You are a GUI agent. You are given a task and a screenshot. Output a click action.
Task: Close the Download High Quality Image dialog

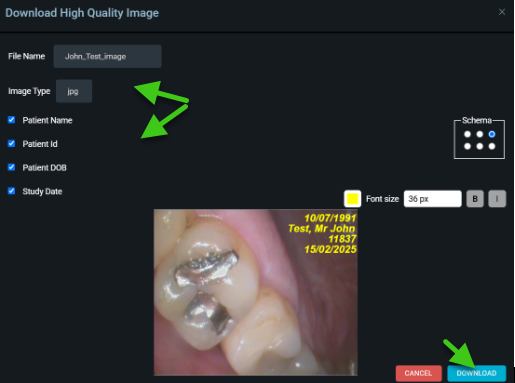[x=502, y=12]
